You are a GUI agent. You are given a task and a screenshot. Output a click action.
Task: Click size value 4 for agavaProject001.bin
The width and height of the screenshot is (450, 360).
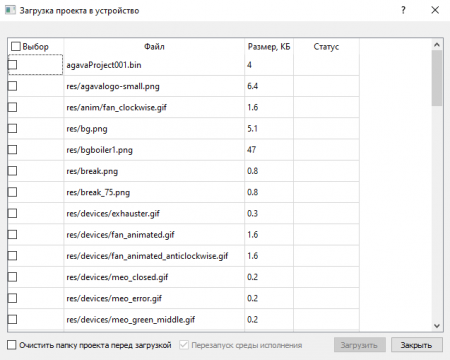[x=249, y=65]
